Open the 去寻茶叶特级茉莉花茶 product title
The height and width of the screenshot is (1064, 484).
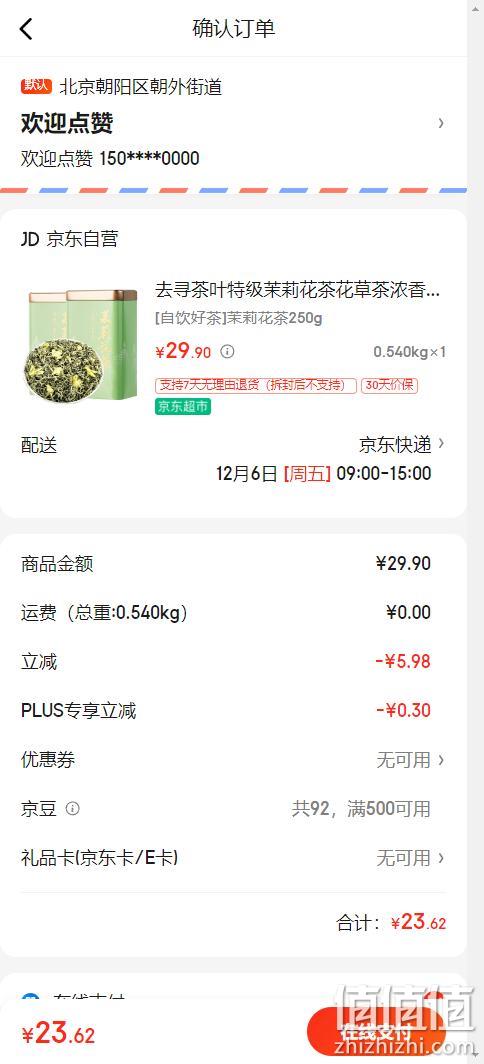click(x=297, y=291)
